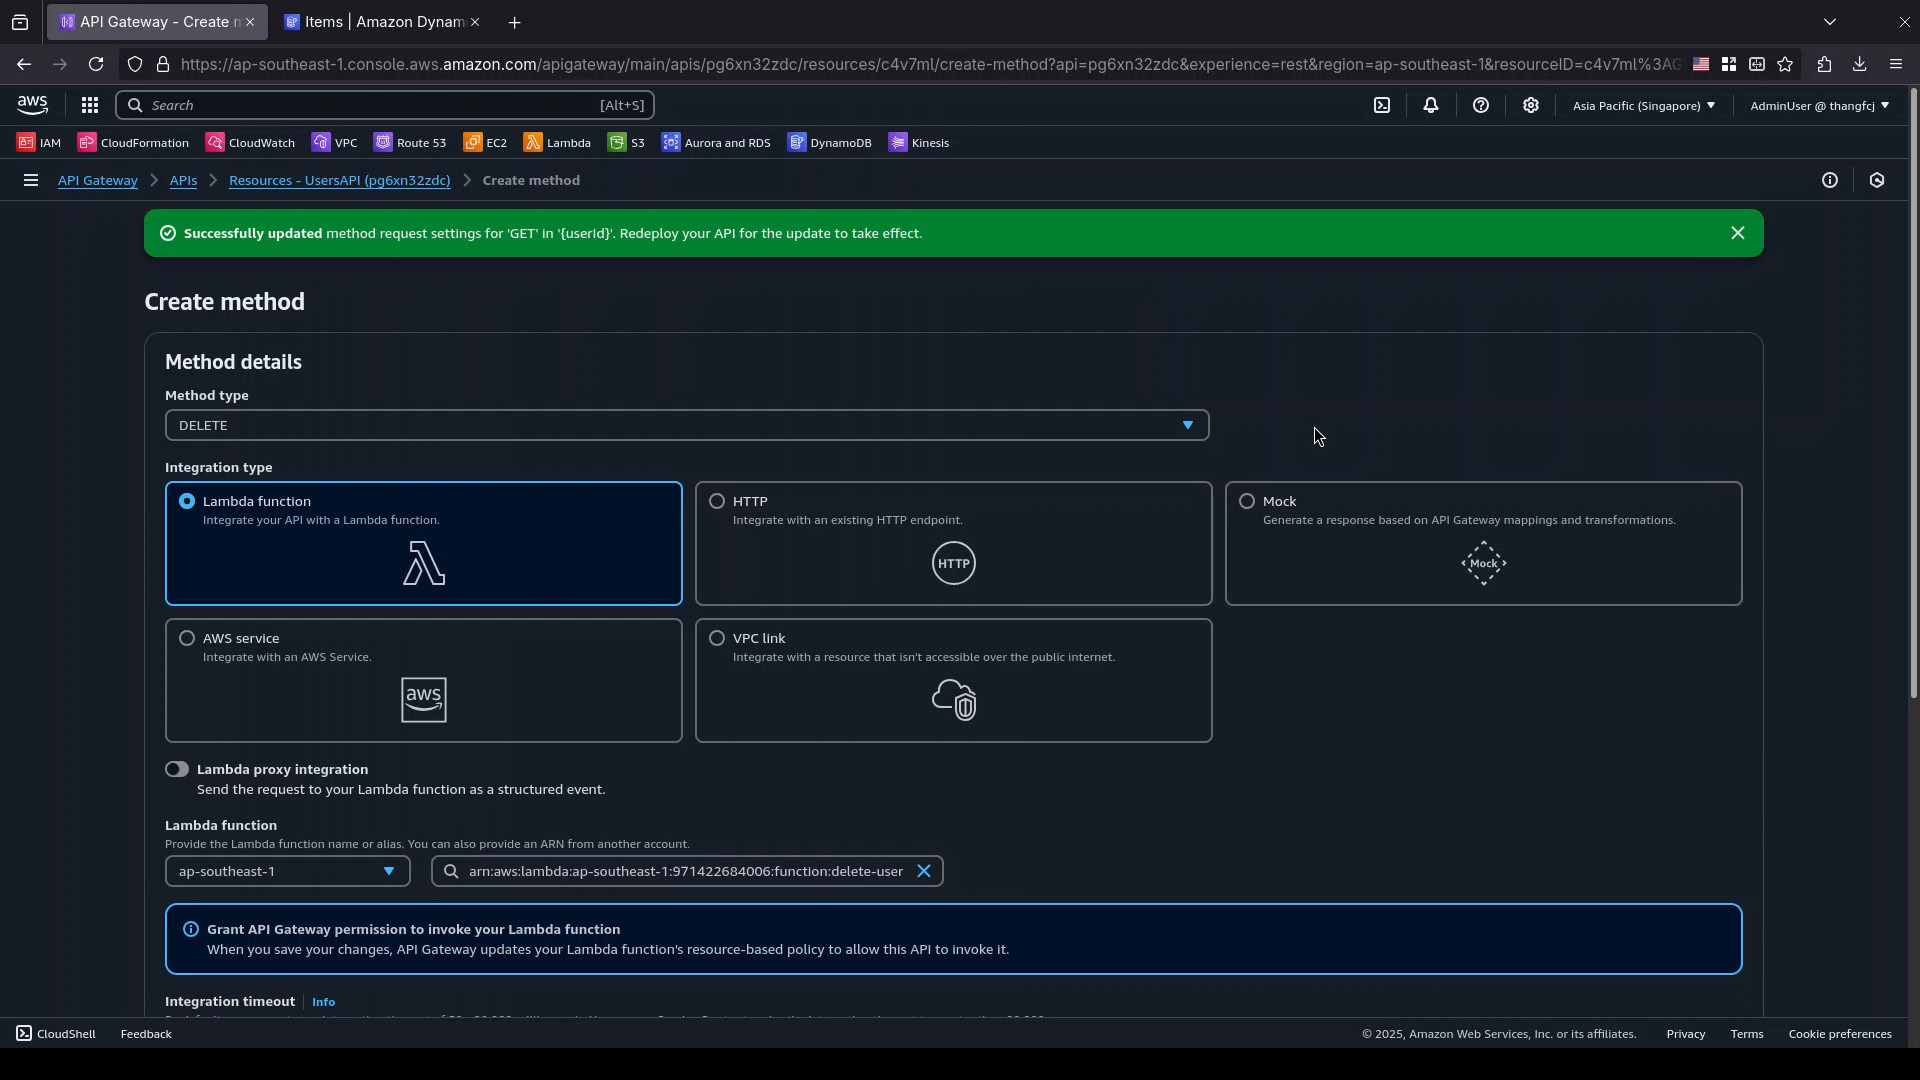Toggle the side navigation hamburger menu
Screen dimensions: 1920x1080
(31, 180)
